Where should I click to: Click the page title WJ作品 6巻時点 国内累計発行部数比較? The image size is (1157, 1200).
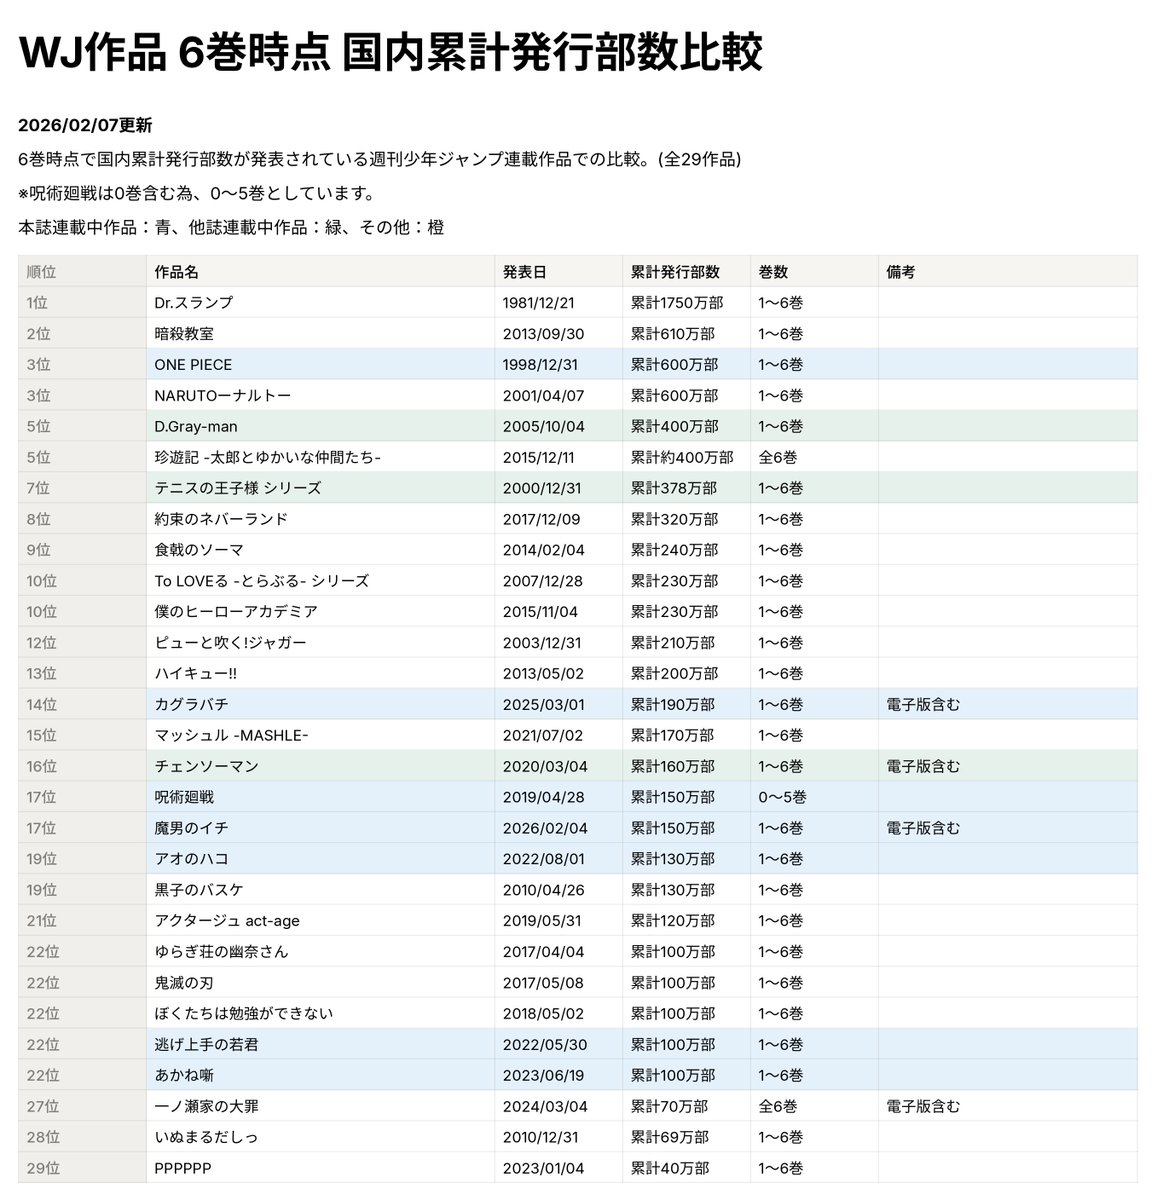[x=390, y=53]
